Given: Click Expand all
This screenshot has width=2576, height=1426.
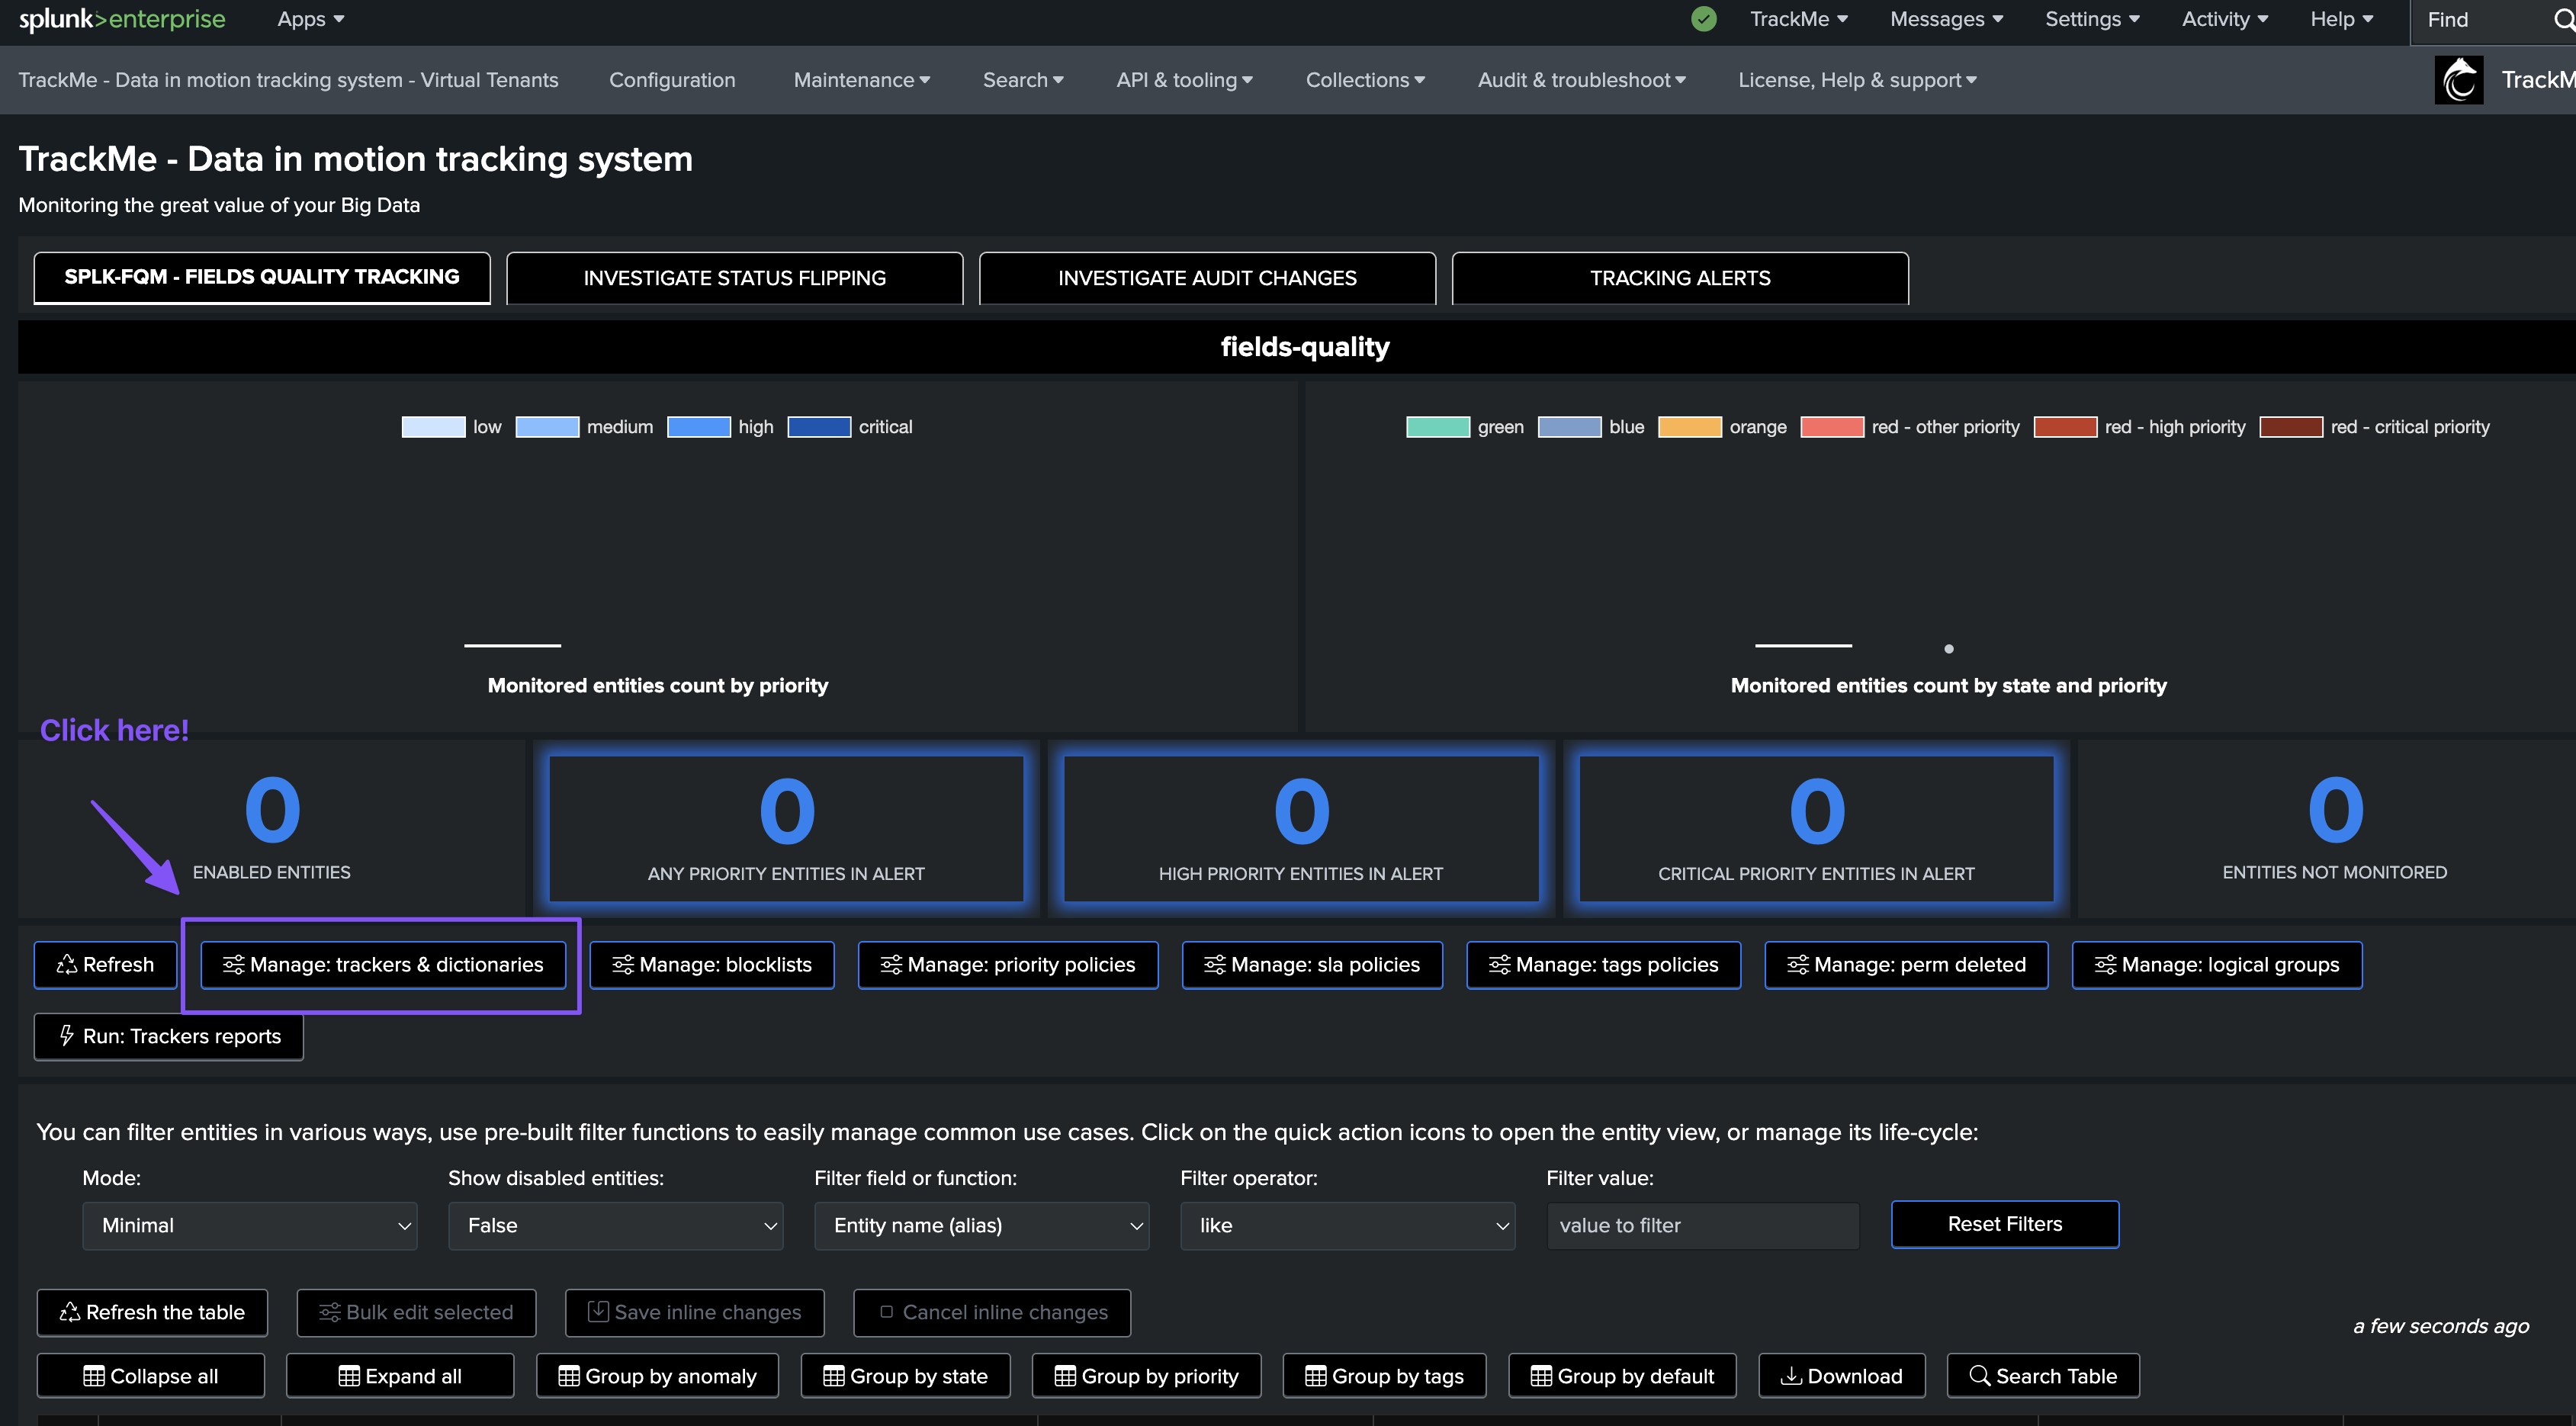Looking at the screenshot, I should coord(400,1375).
